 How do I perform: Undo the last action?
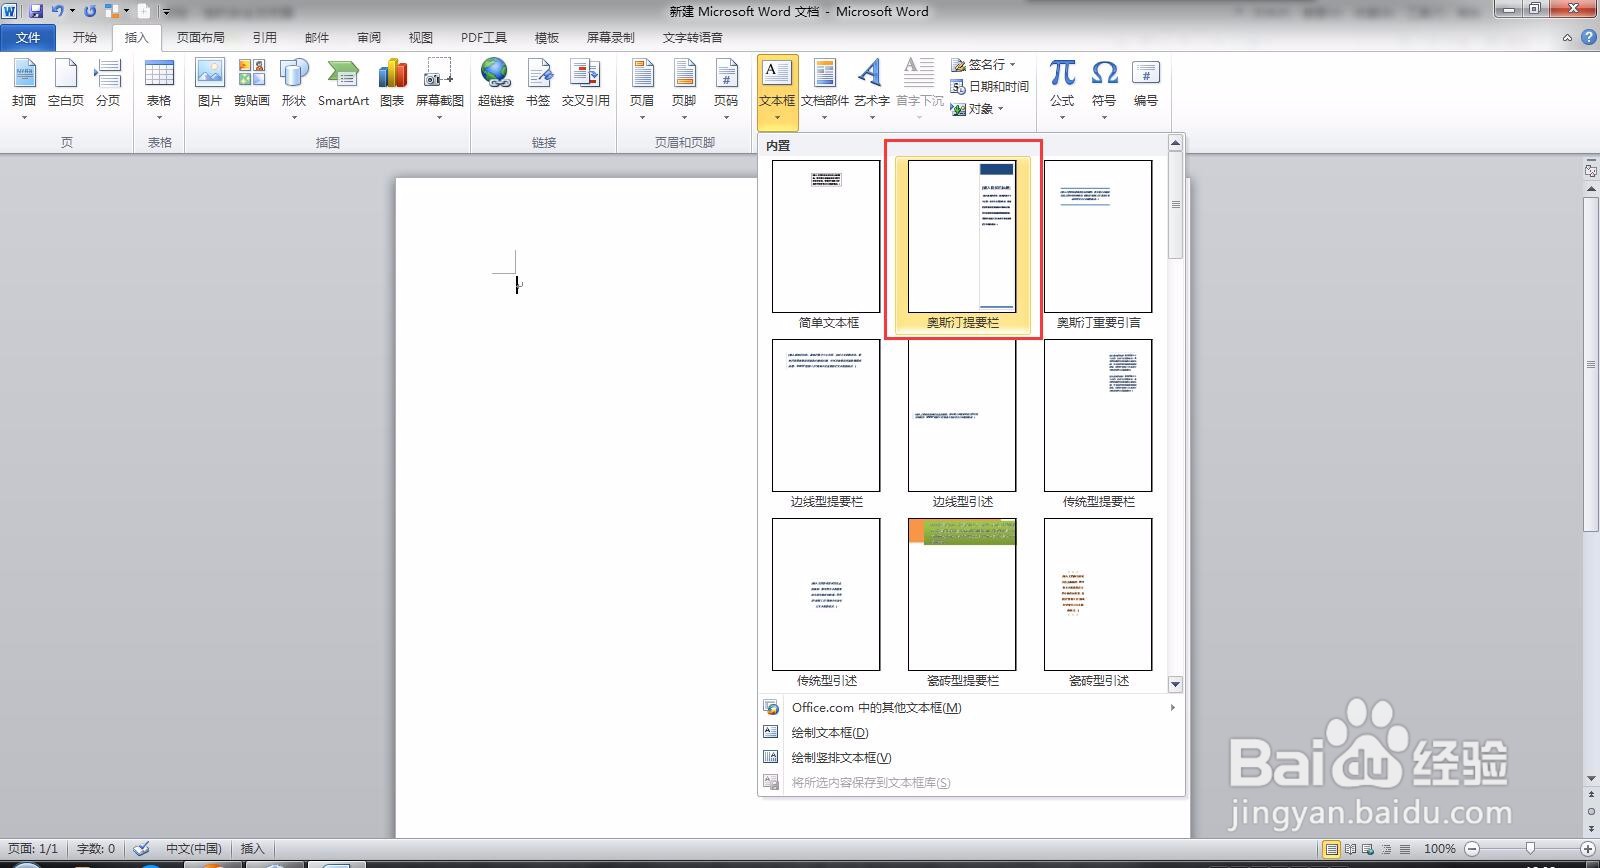[57, 11]
